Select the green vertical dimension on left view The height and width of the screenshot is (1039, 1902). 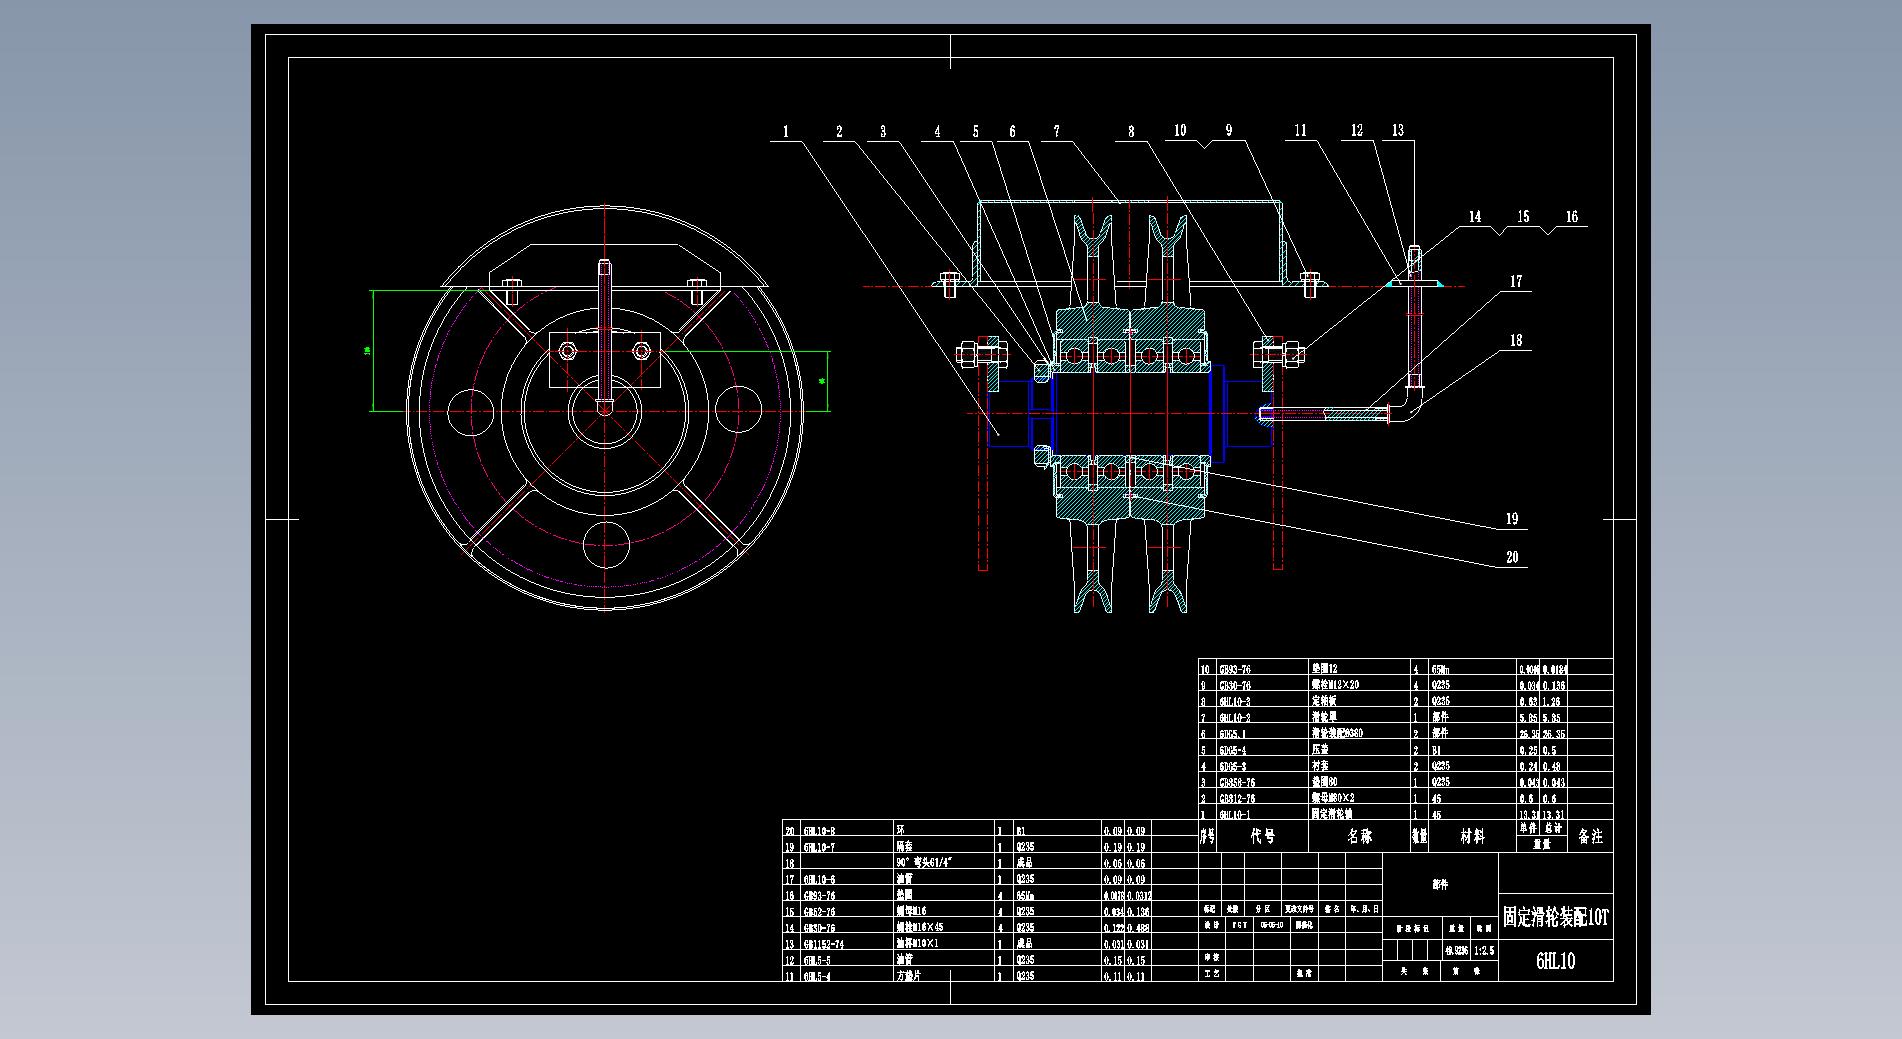372,350
